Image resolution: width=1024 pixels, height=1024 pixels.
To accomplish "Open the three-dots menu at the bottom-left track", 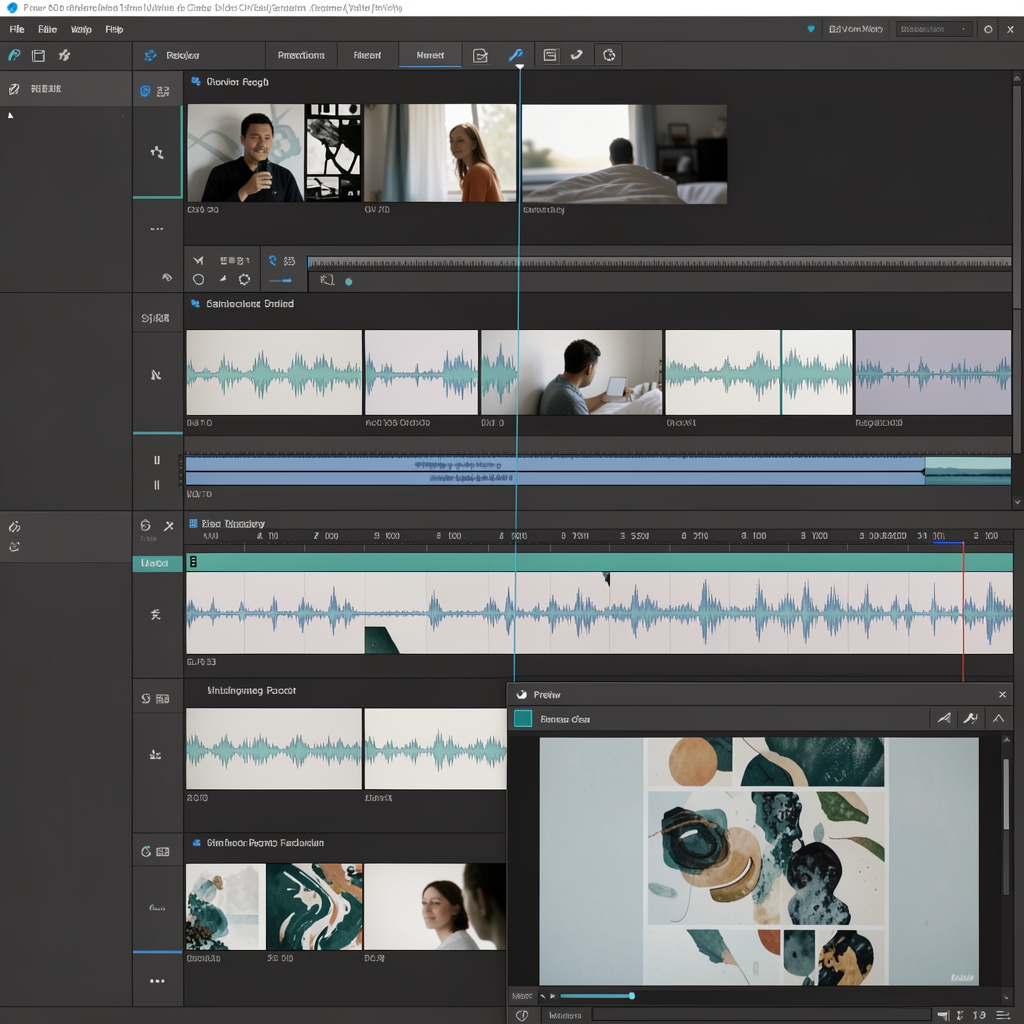I will tap(157, 981).
